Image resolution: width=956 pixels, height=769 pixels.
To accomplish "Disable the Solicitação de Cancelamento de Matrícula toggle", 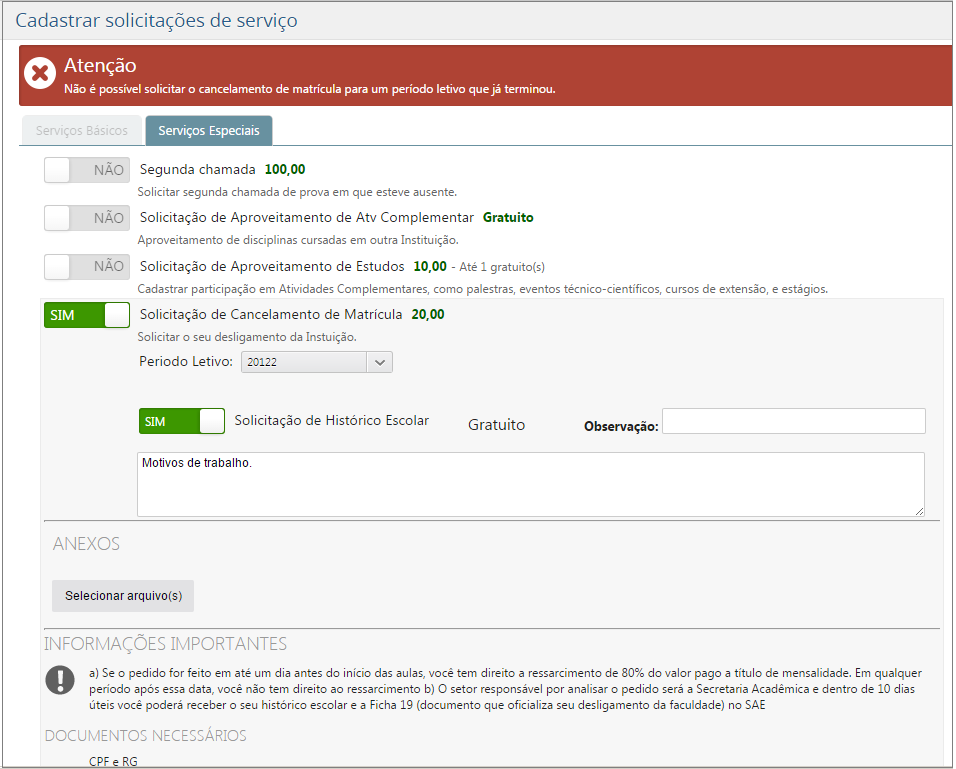I will point(86,314).
